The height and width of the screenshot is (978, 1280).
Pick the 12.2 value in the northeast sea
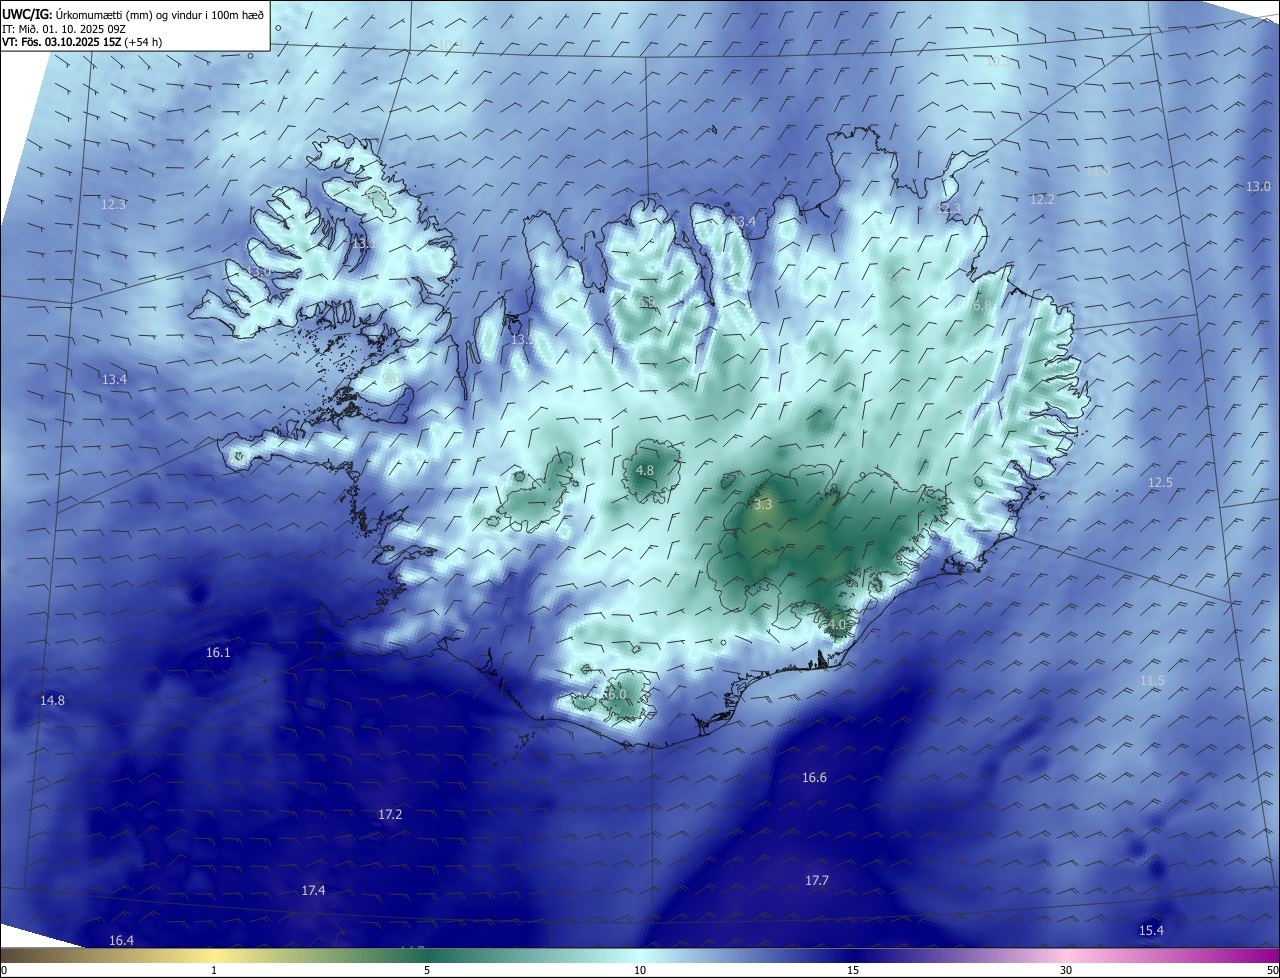click(x=1042, y=199)
